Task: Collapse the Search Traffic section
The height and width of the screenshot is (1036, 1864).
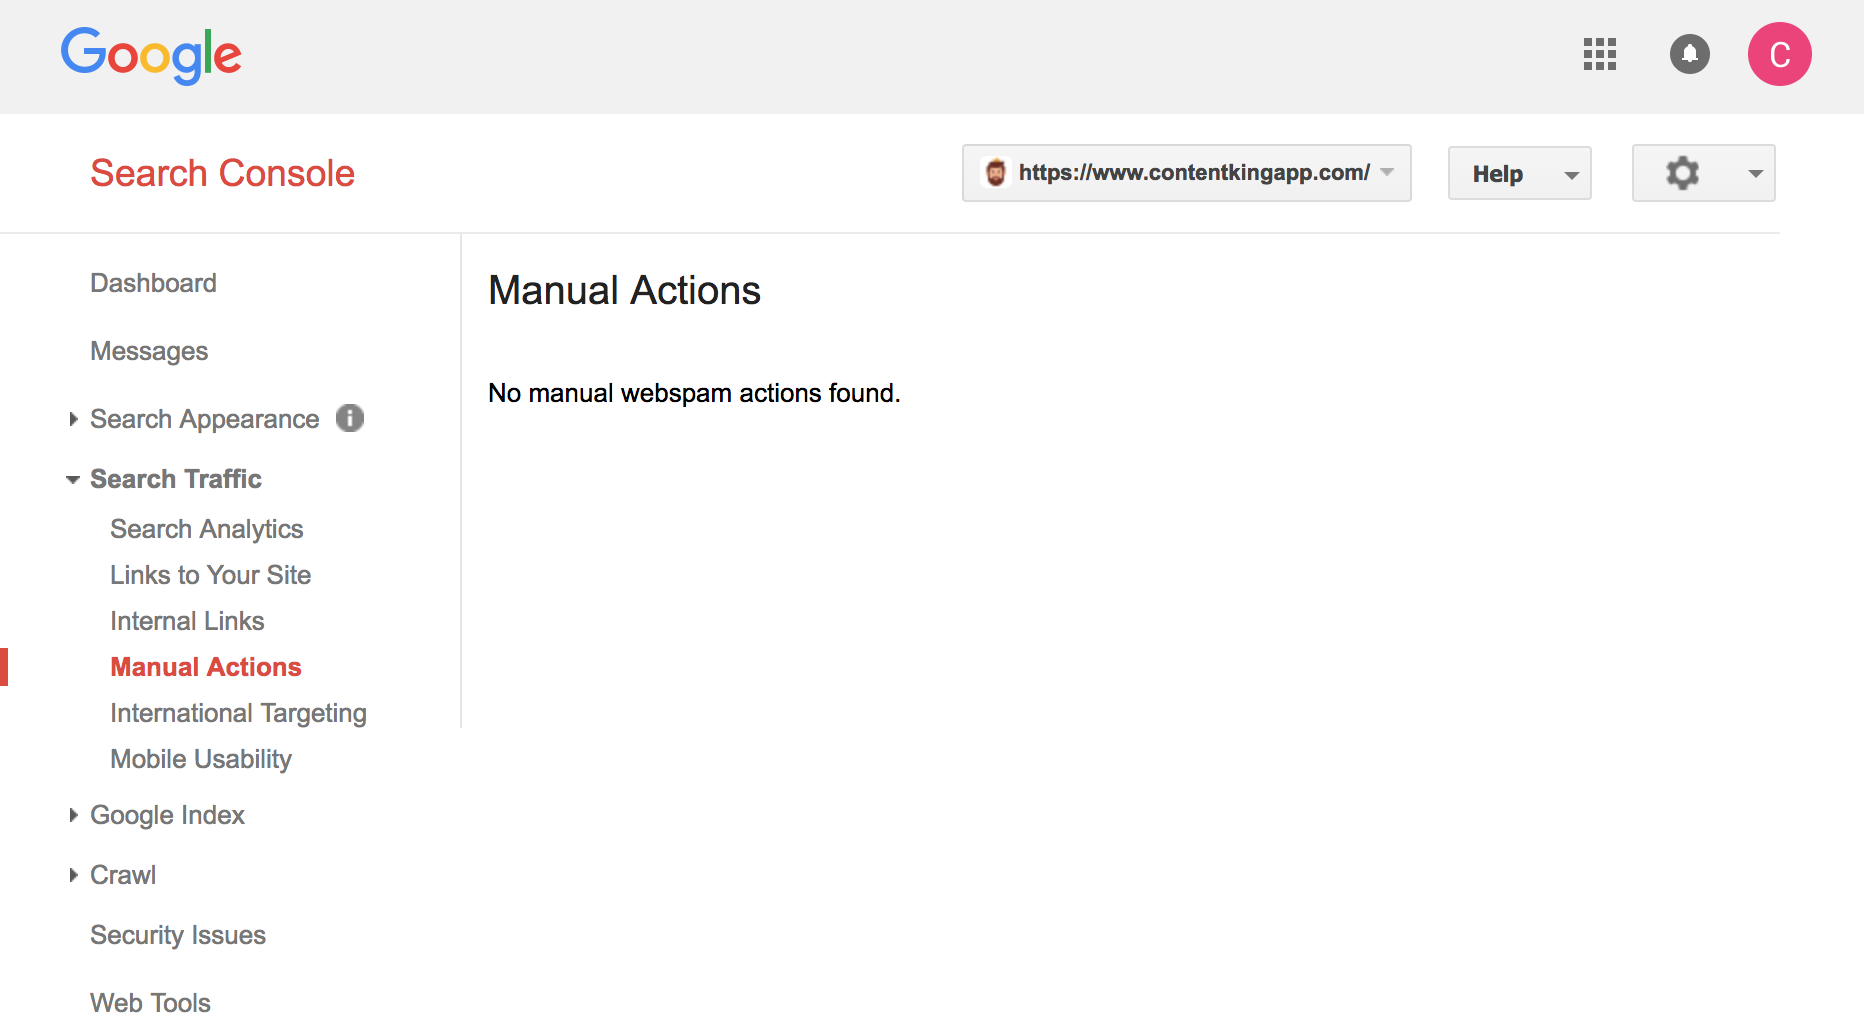Action: coord(73,480)
